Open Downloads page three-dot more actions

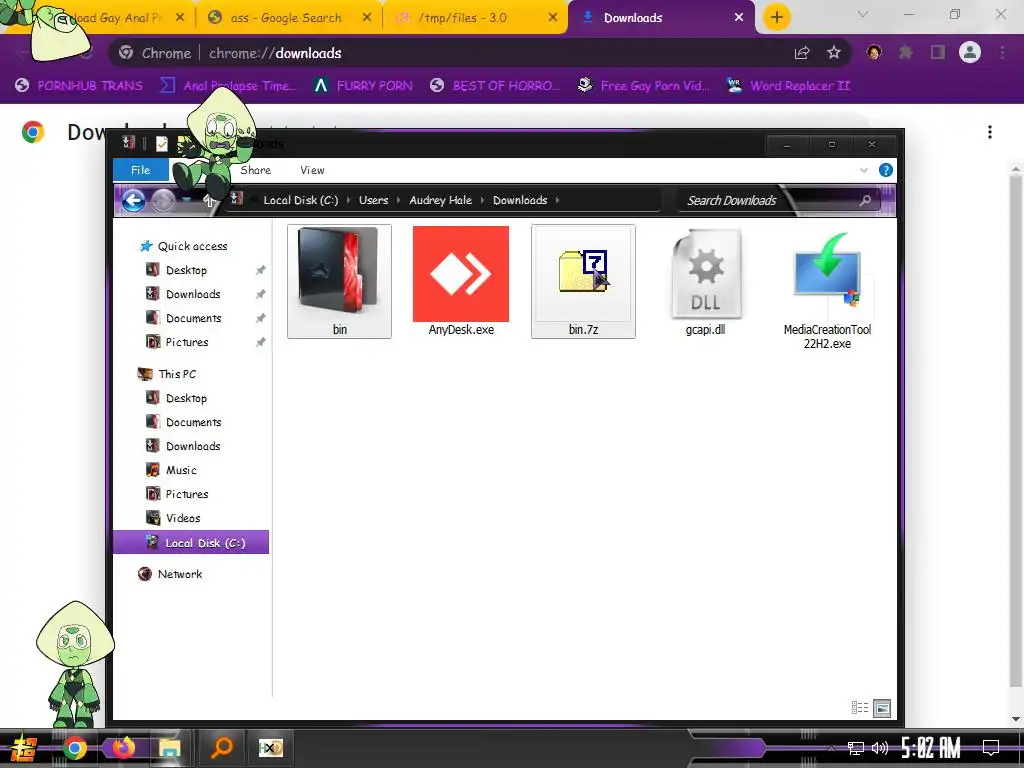(990, 133)
